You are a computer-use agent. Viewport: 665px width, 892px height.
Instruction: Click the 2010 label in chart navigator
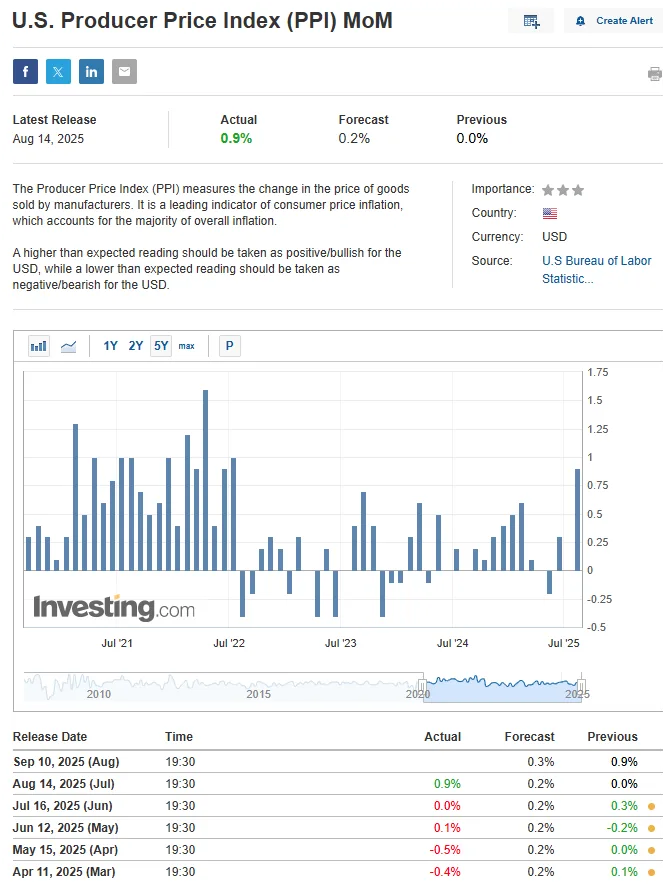[98, 694]
